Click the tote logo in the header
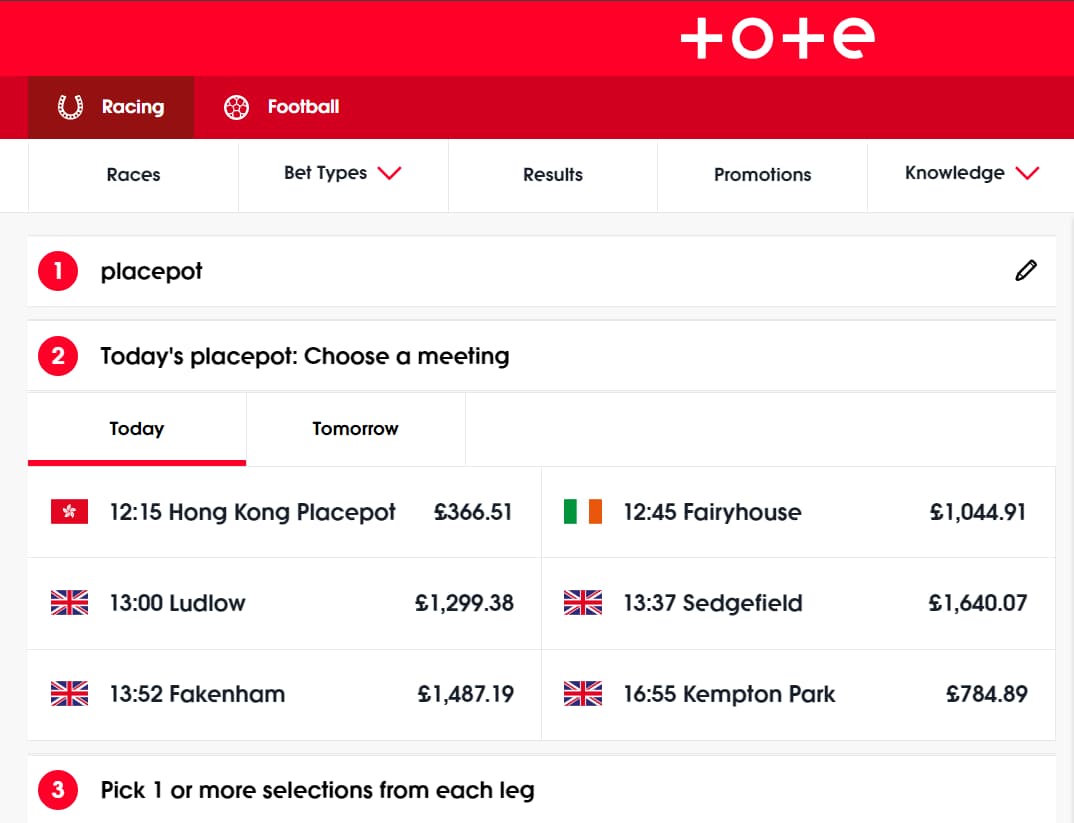 [x=777, y=38]
